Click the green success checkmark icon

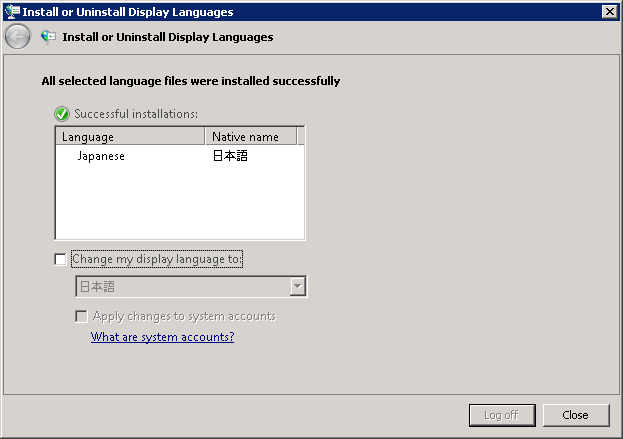click(62, 114)
